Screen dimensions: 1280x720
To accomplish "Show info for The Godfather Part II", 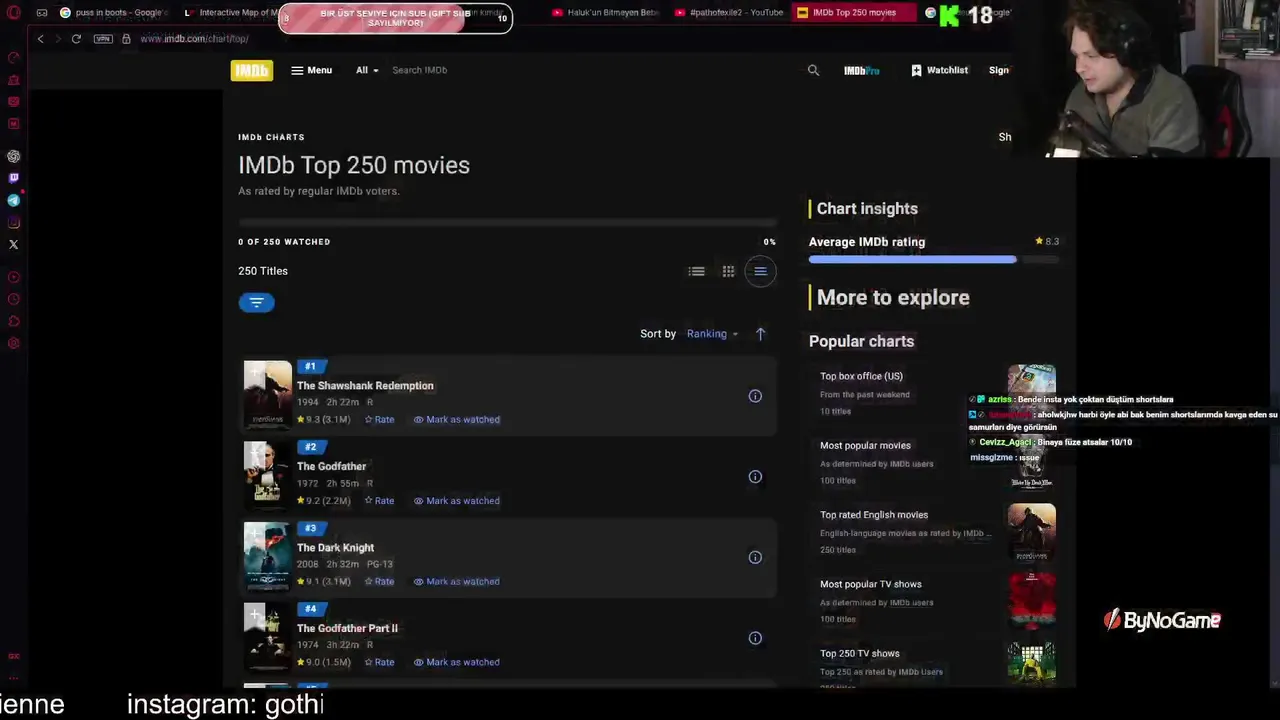I will tap(755, 638).
